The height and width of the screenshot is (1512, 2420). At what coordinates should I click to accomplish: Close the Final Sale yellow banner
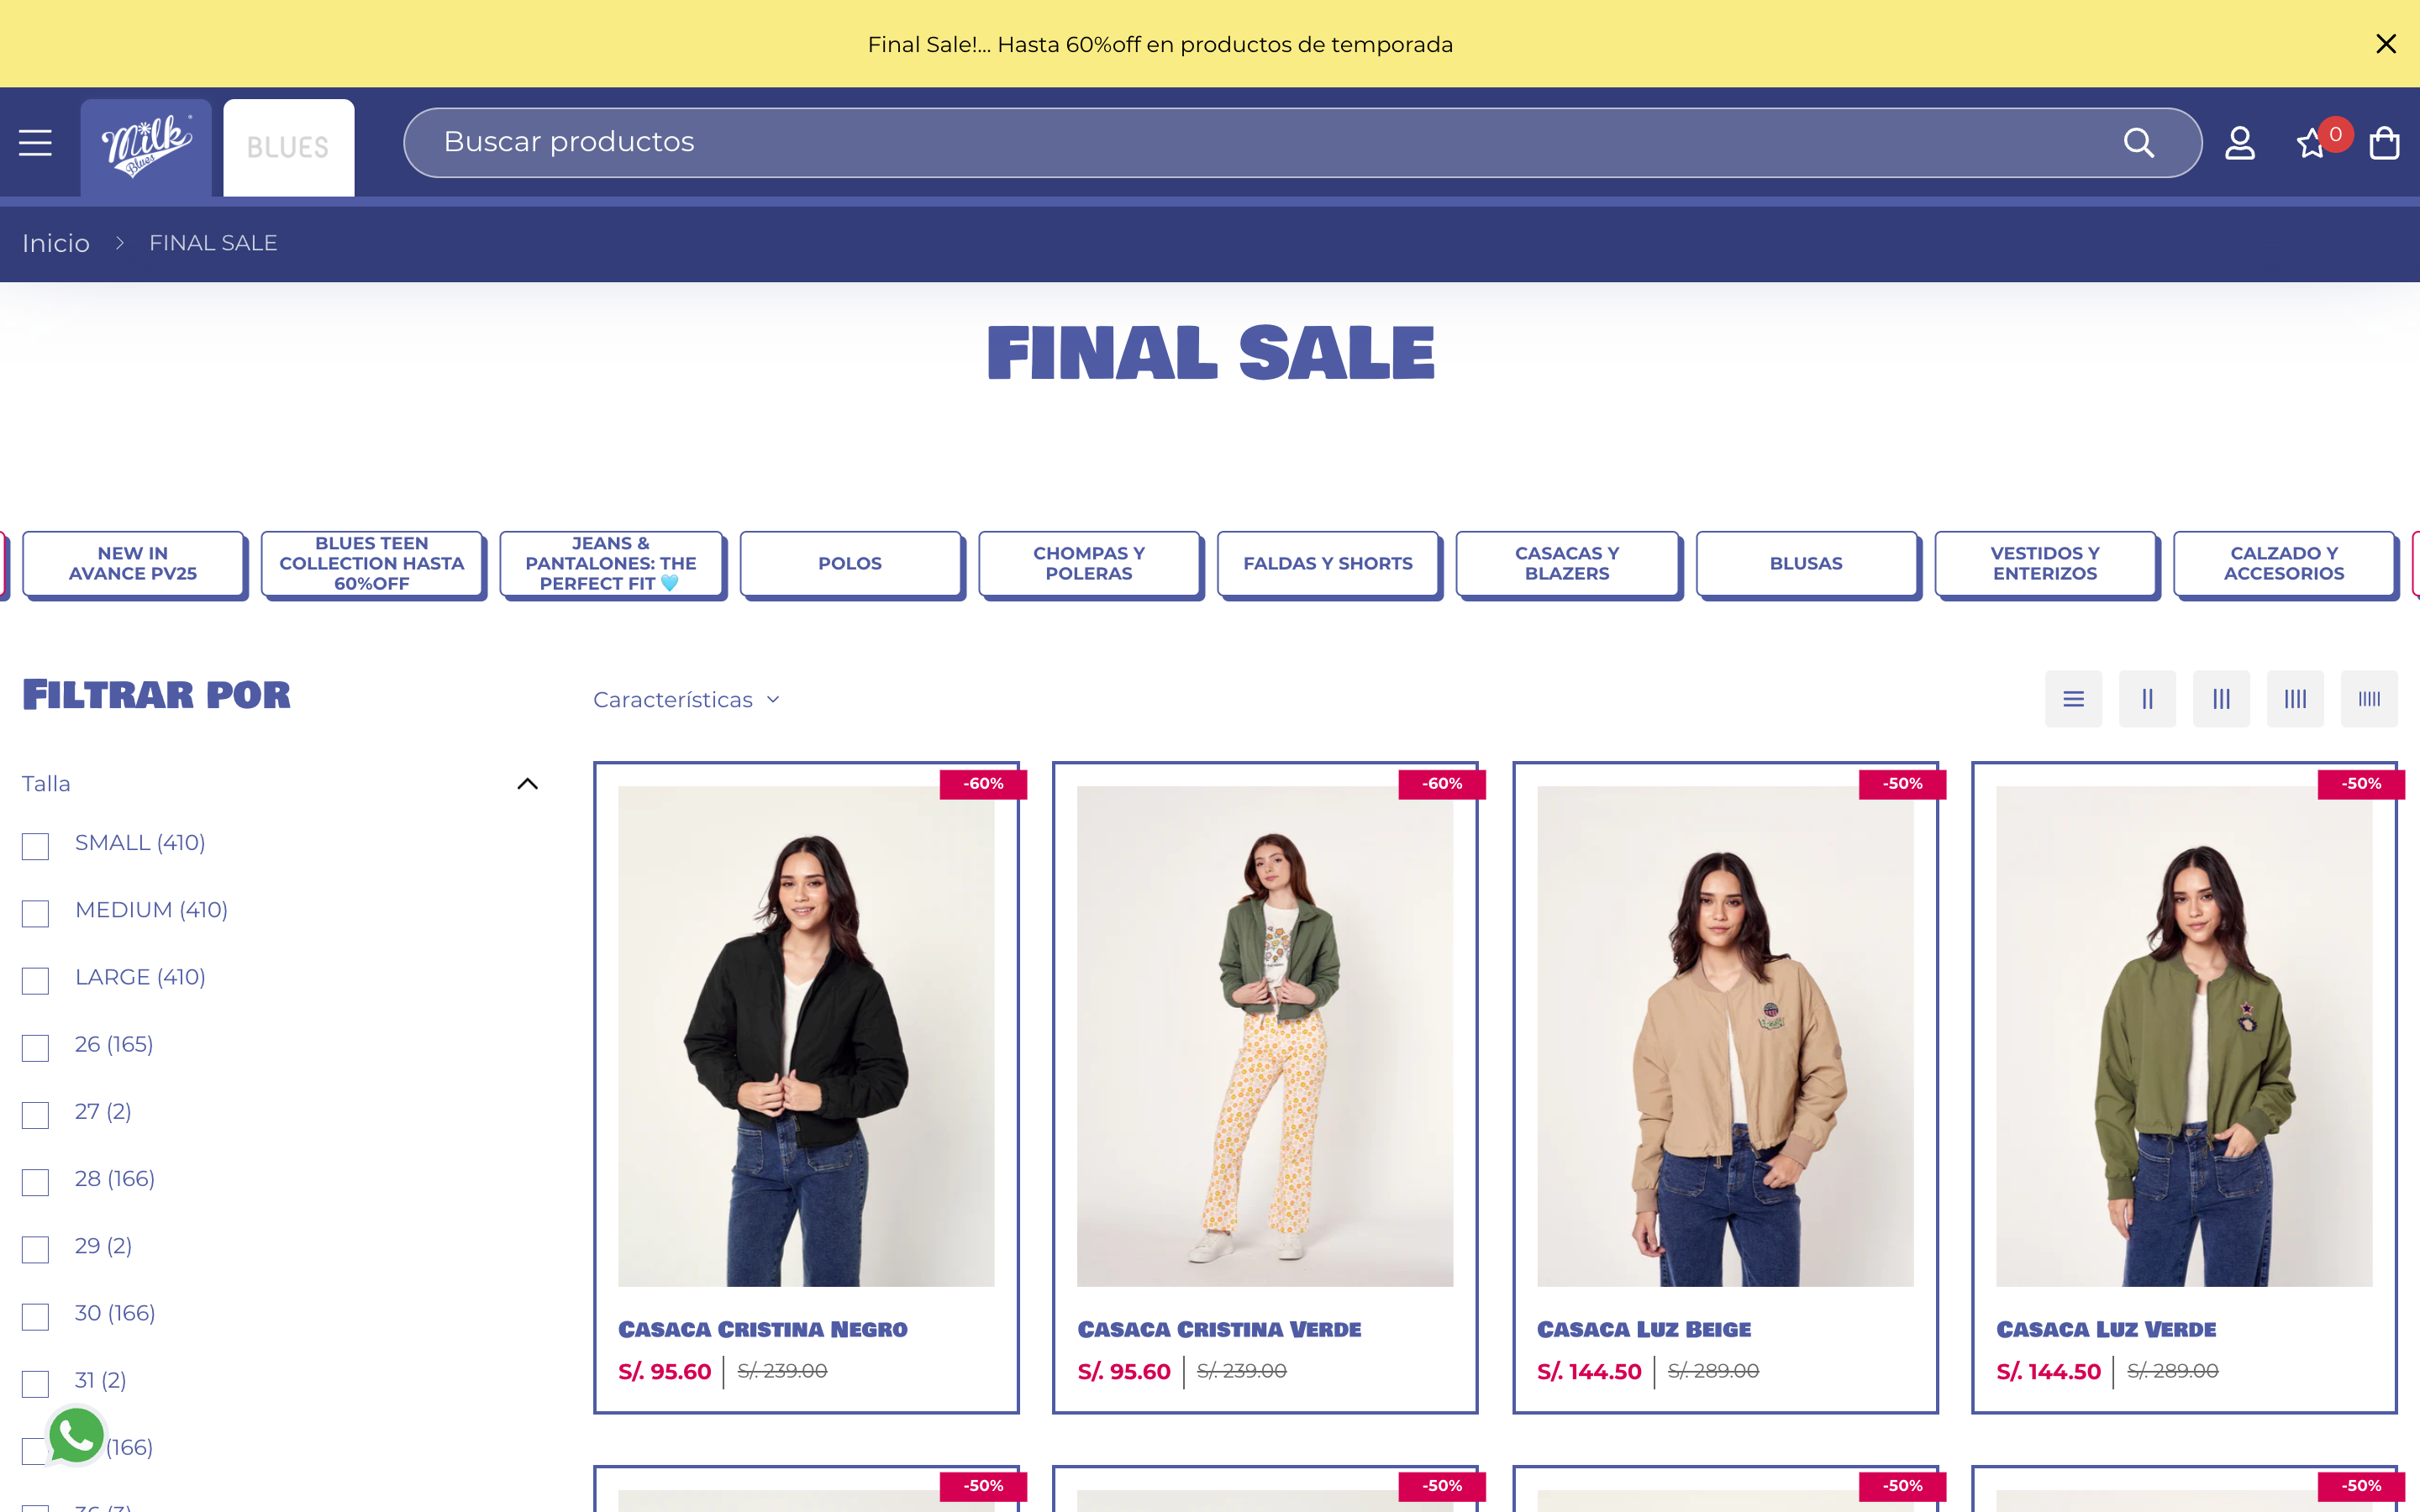point(2386,44)
